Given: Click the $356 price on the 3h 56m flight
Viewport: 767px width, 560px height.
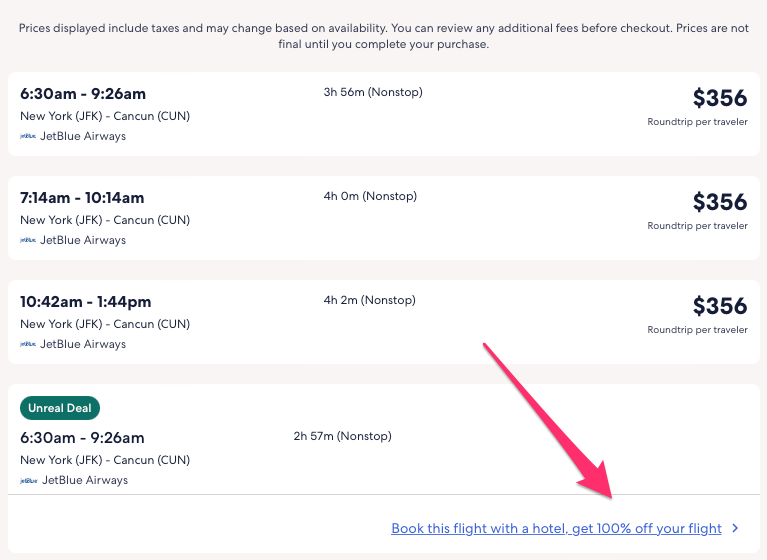Looking at the screenshot, I should point(719,98).
